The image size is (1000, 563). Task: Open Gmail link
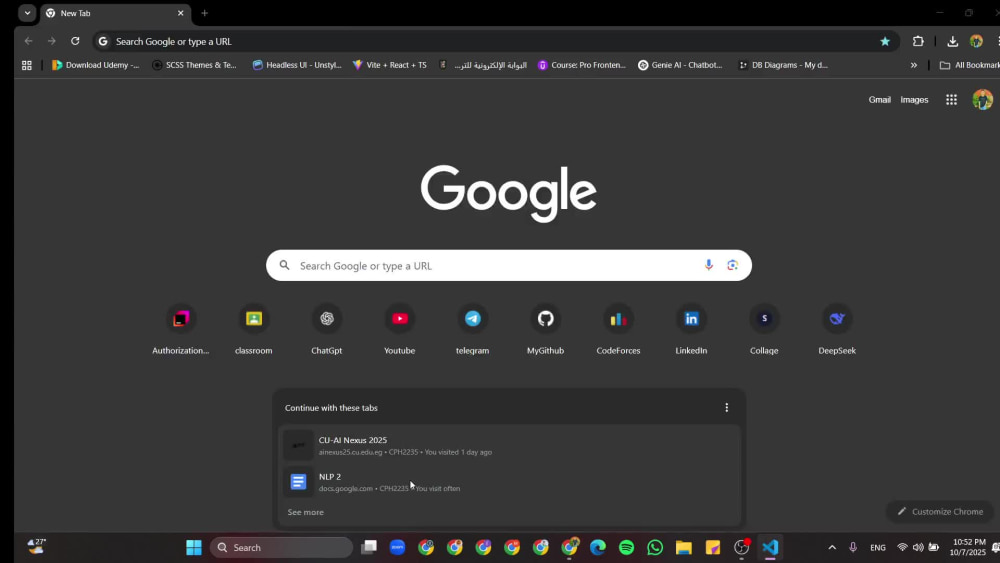point(879,99)
